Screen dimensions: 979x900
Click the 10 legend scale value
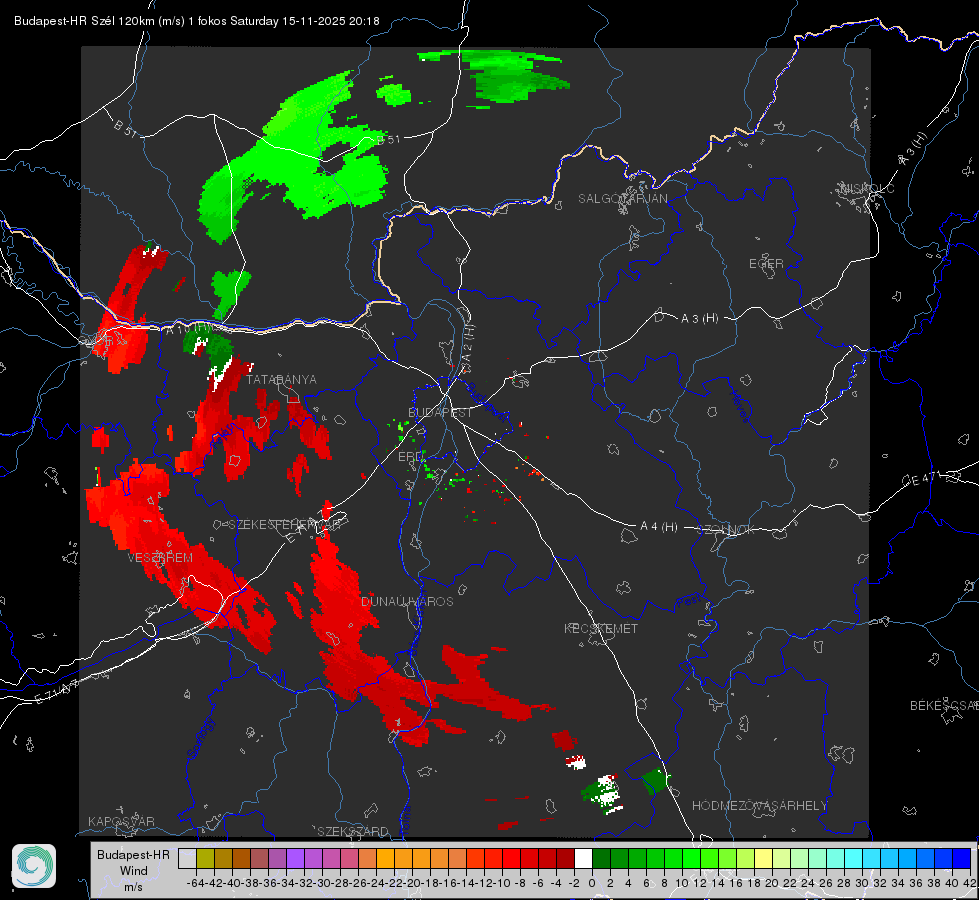click(682, 883)
